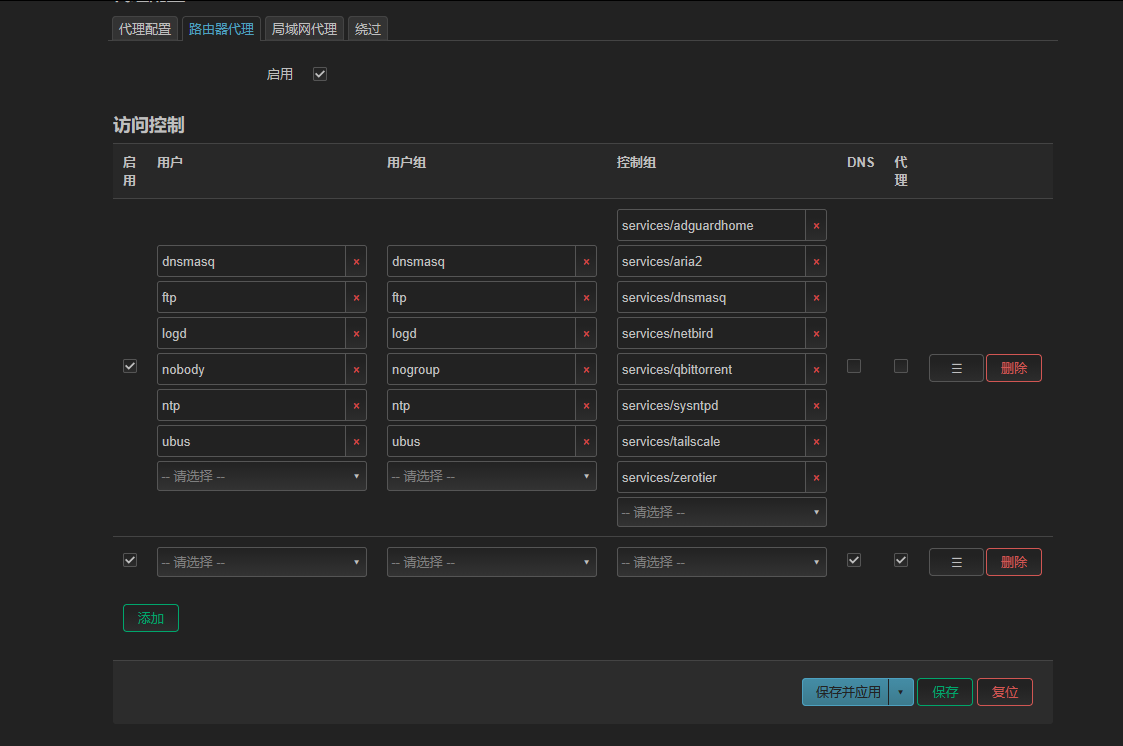Toggle the top 启用 checkbox
The height and width of the screenshot is (746, 1123).
click(320, 74)
